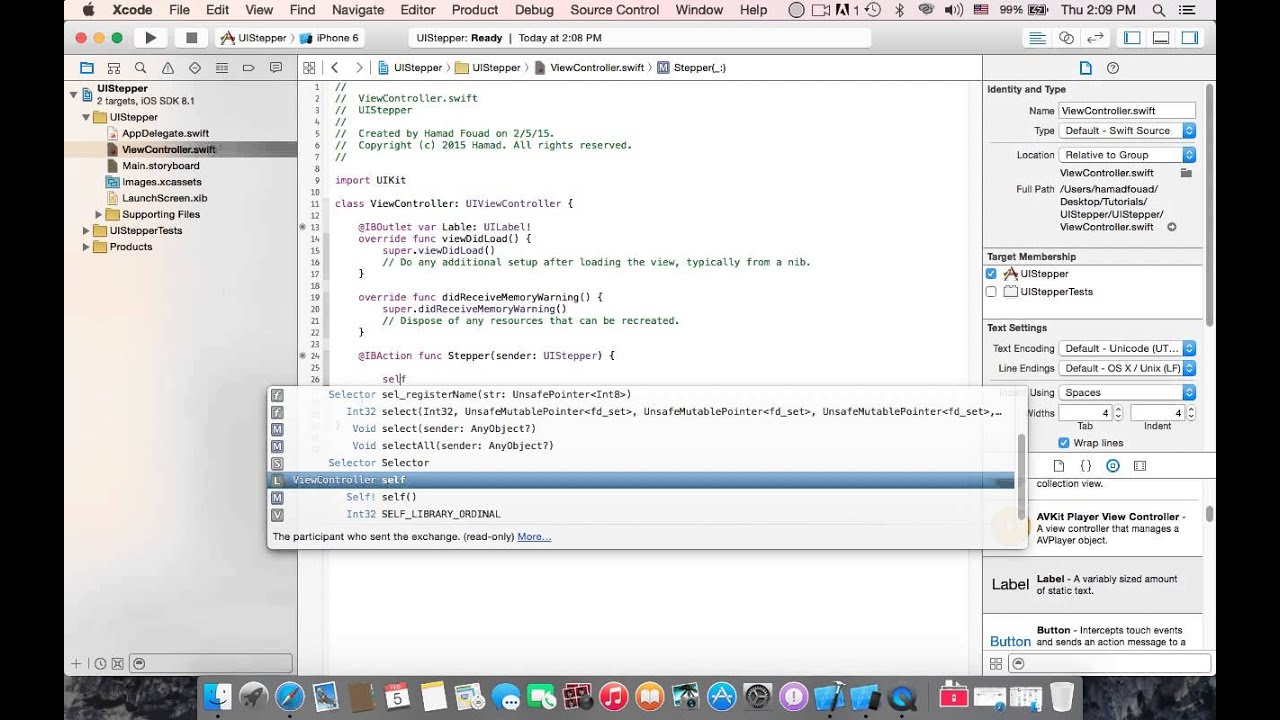Viewport: 1280px width, 720px height.
Task: Go back in editor history
Action: [x=335, y=68]
